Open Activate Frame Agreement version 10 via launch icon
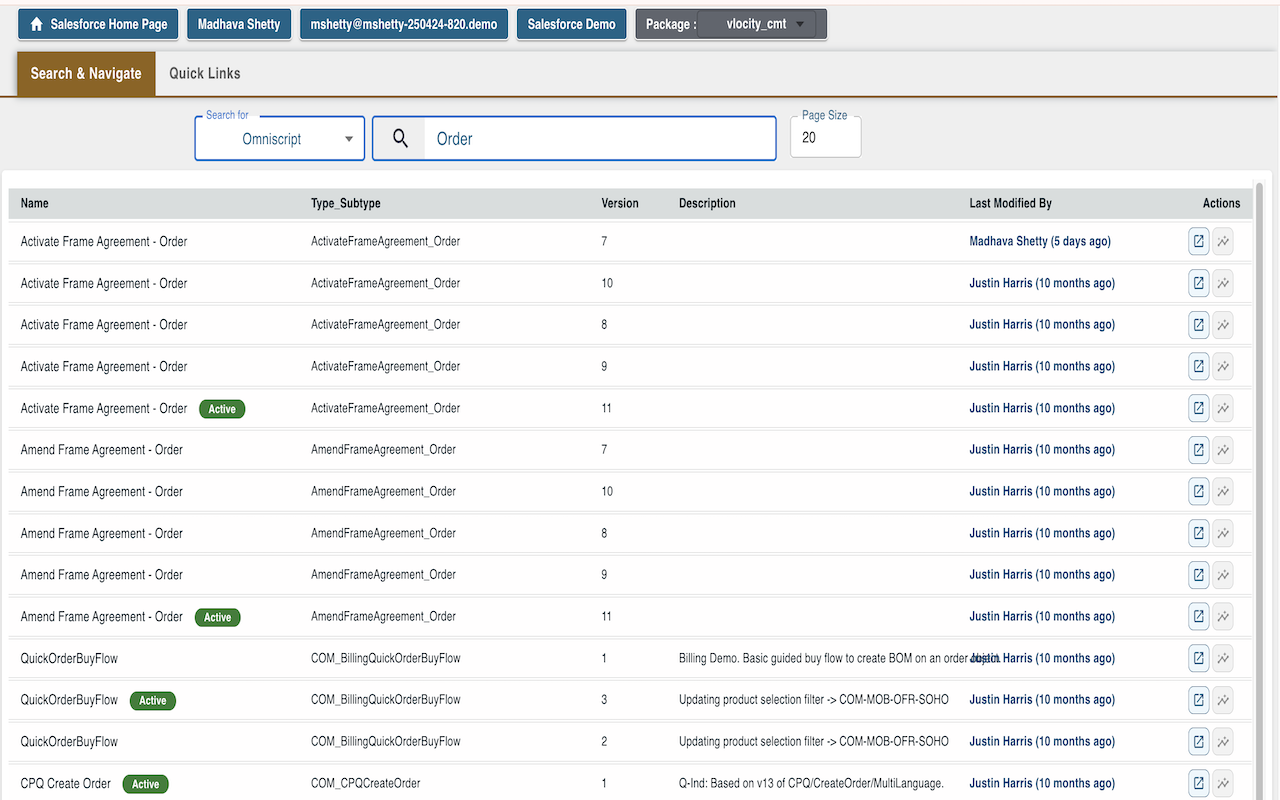The height and width of the screenshot is (800, 1280). coord(1198,283)
